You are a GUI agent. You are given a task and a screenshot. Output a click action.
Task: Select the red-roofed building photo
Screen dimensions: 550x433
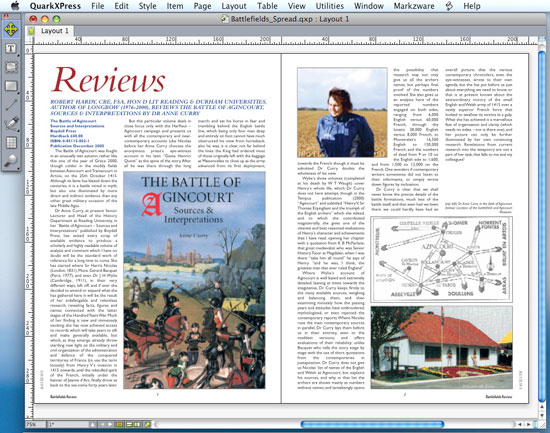click(442, 347)
